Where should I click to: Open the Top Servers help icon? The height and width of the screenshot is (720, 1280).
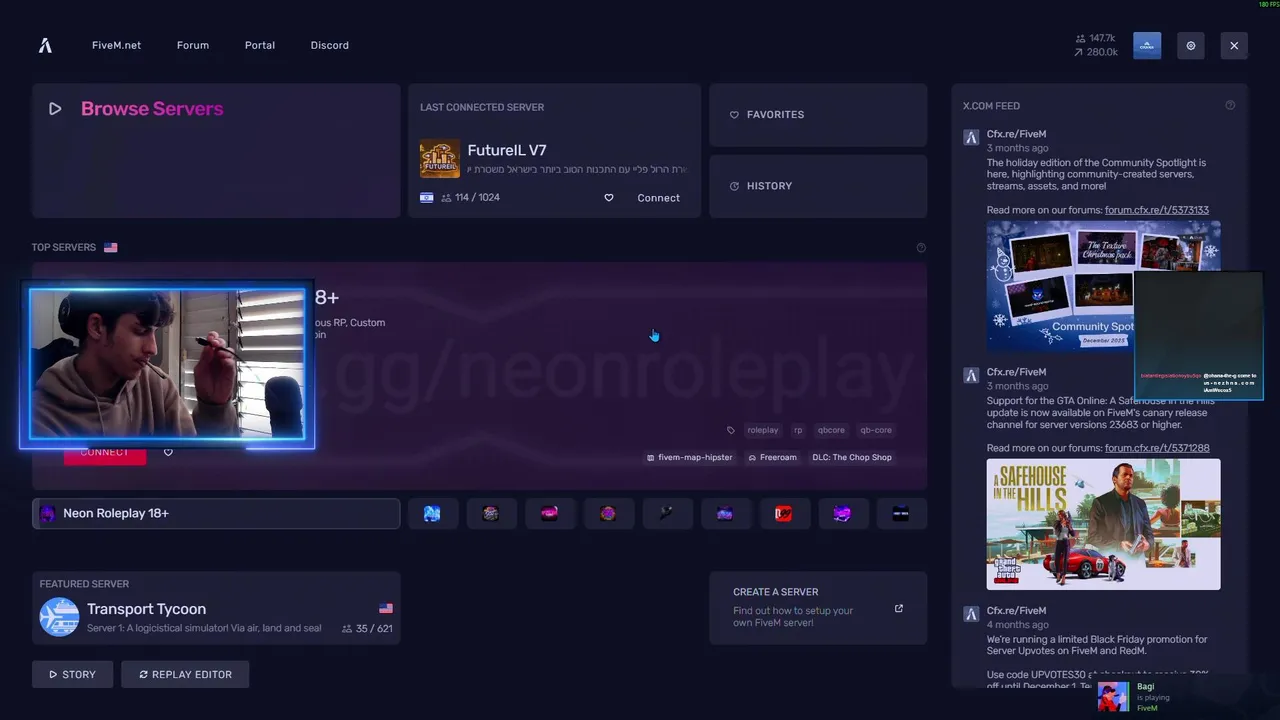click(x=921, y=247)
